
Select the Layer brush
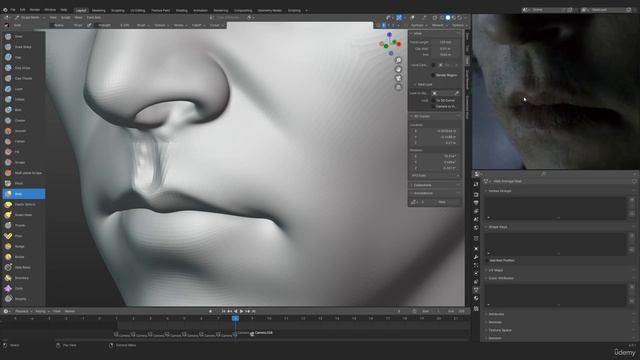24,89
